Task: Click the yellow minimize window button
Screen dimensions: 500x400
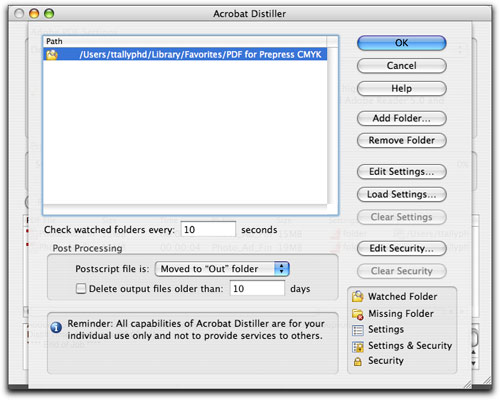Action: (x=34, y=13)
